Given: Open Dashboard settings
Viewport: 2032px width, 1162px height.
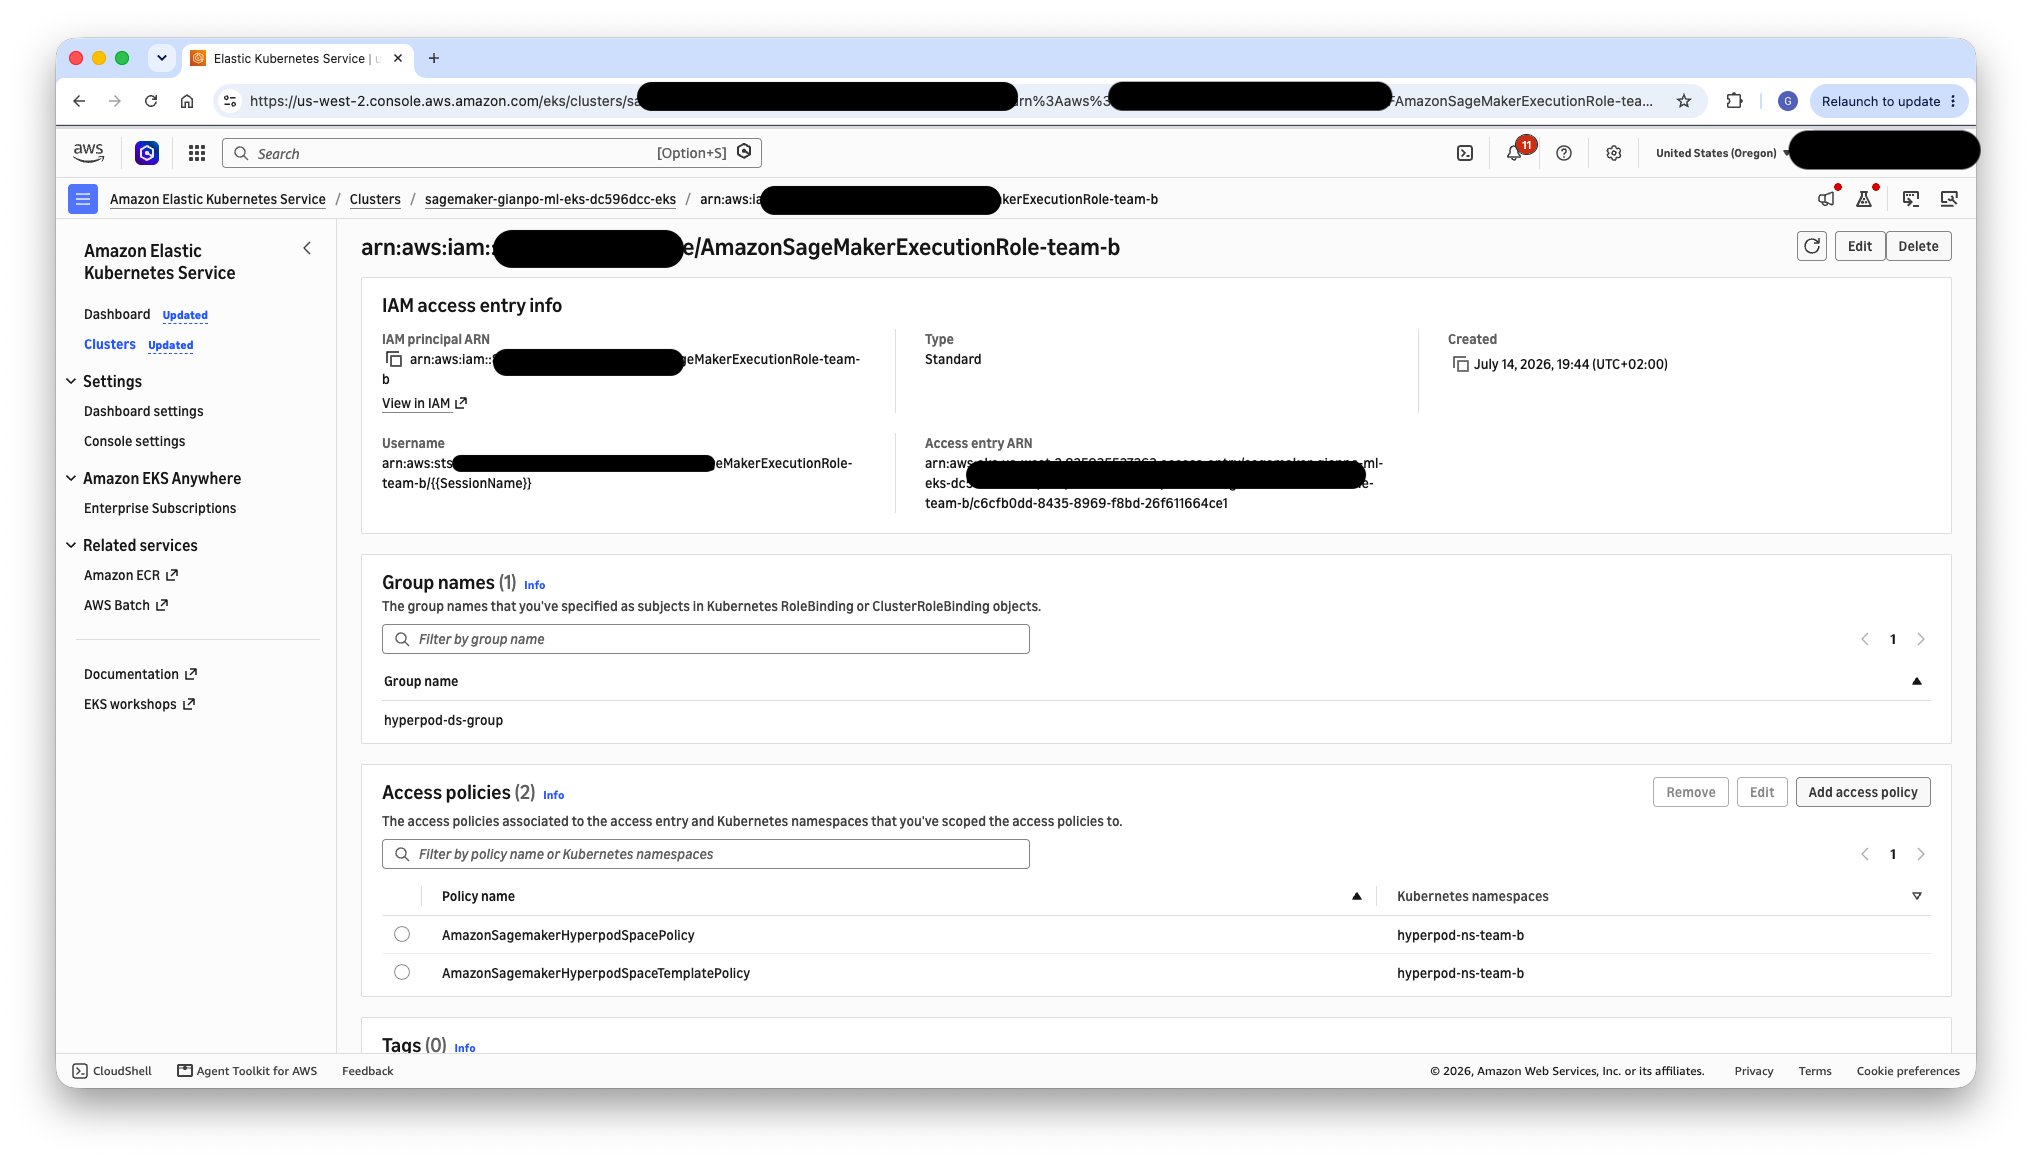Looking at the screenshot, I should click(144, 411).
